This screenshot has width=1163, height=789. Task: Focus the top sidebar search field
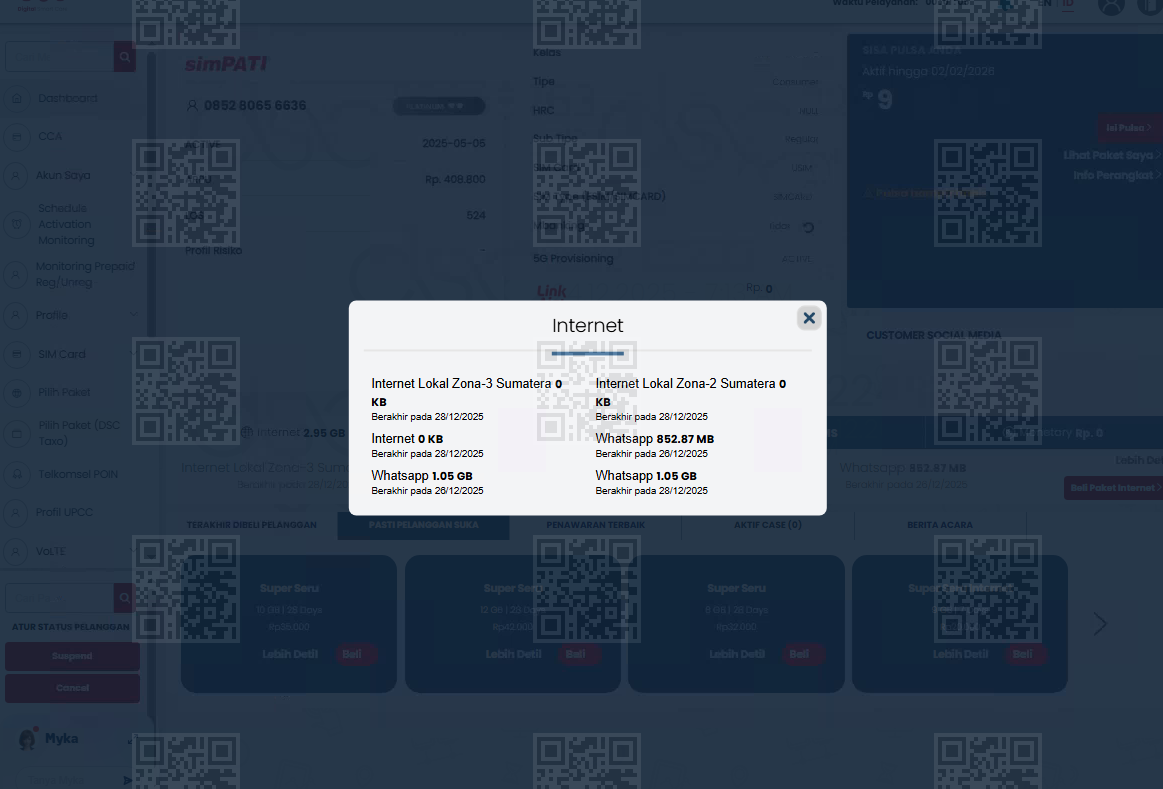click(59, 57)
